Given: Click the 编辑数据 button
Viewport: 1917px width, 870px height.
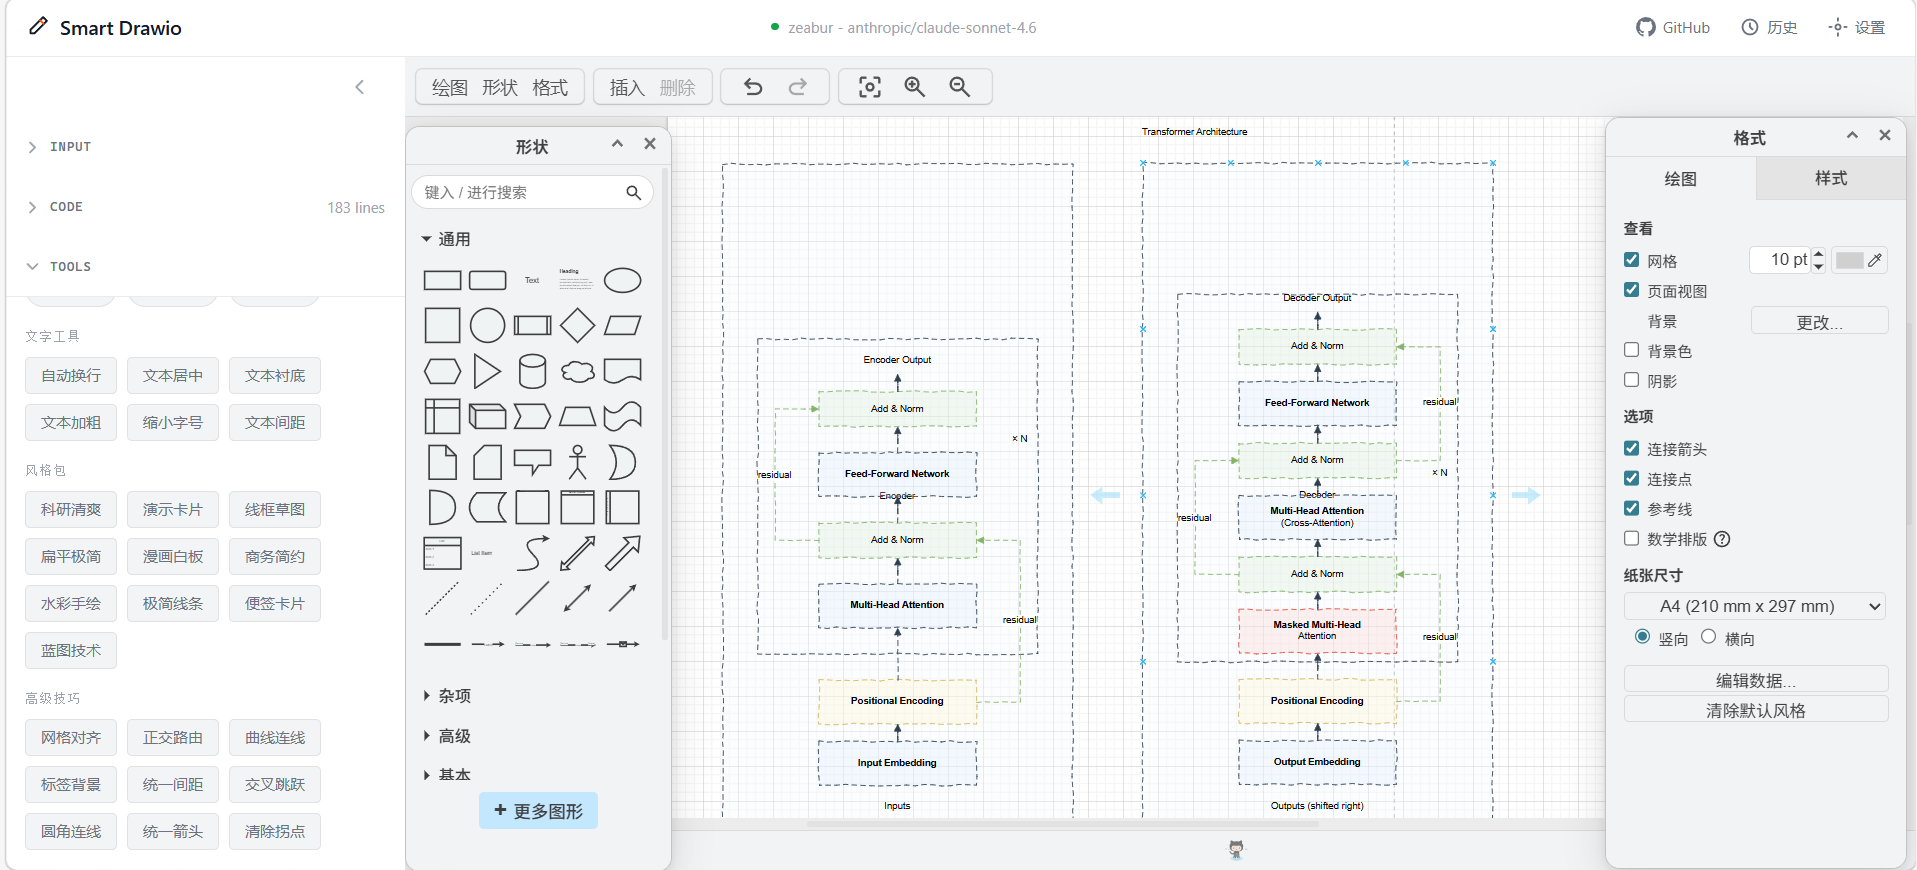Looking at the screenshot, I should click(x=1756, y=680).
